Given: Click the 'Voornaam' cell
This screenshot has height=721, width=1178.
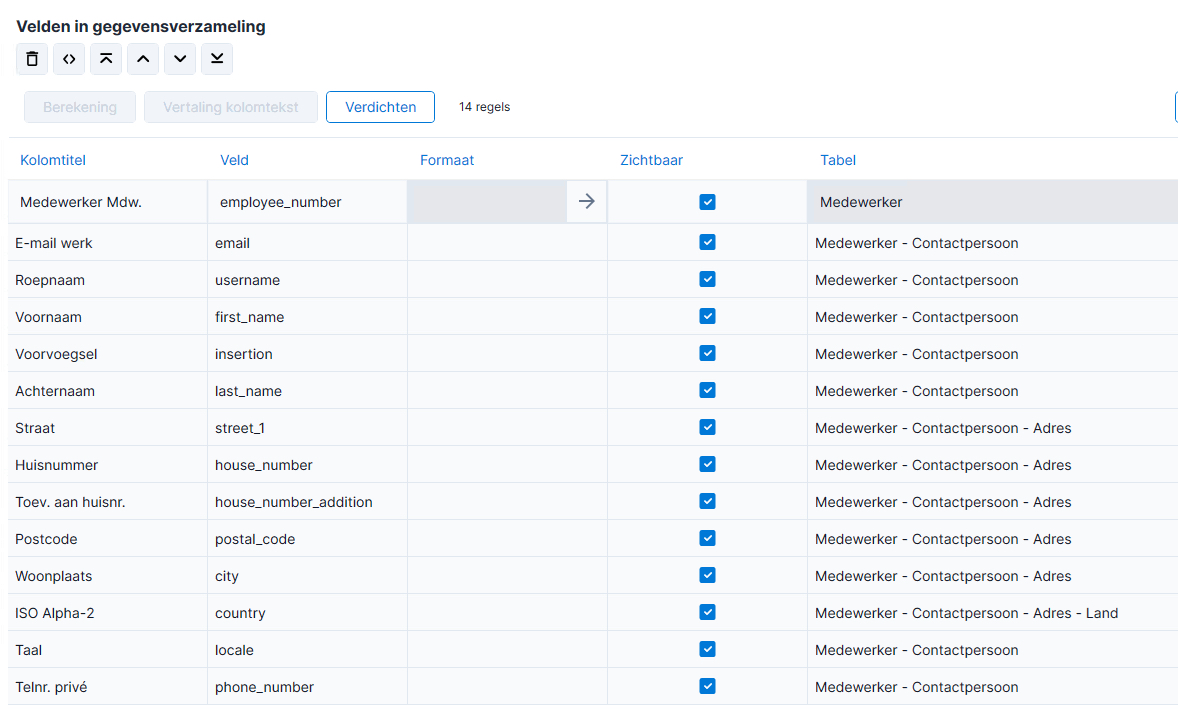Looking at the screenshot, I should pyautogui.click(x=107, y=317).
